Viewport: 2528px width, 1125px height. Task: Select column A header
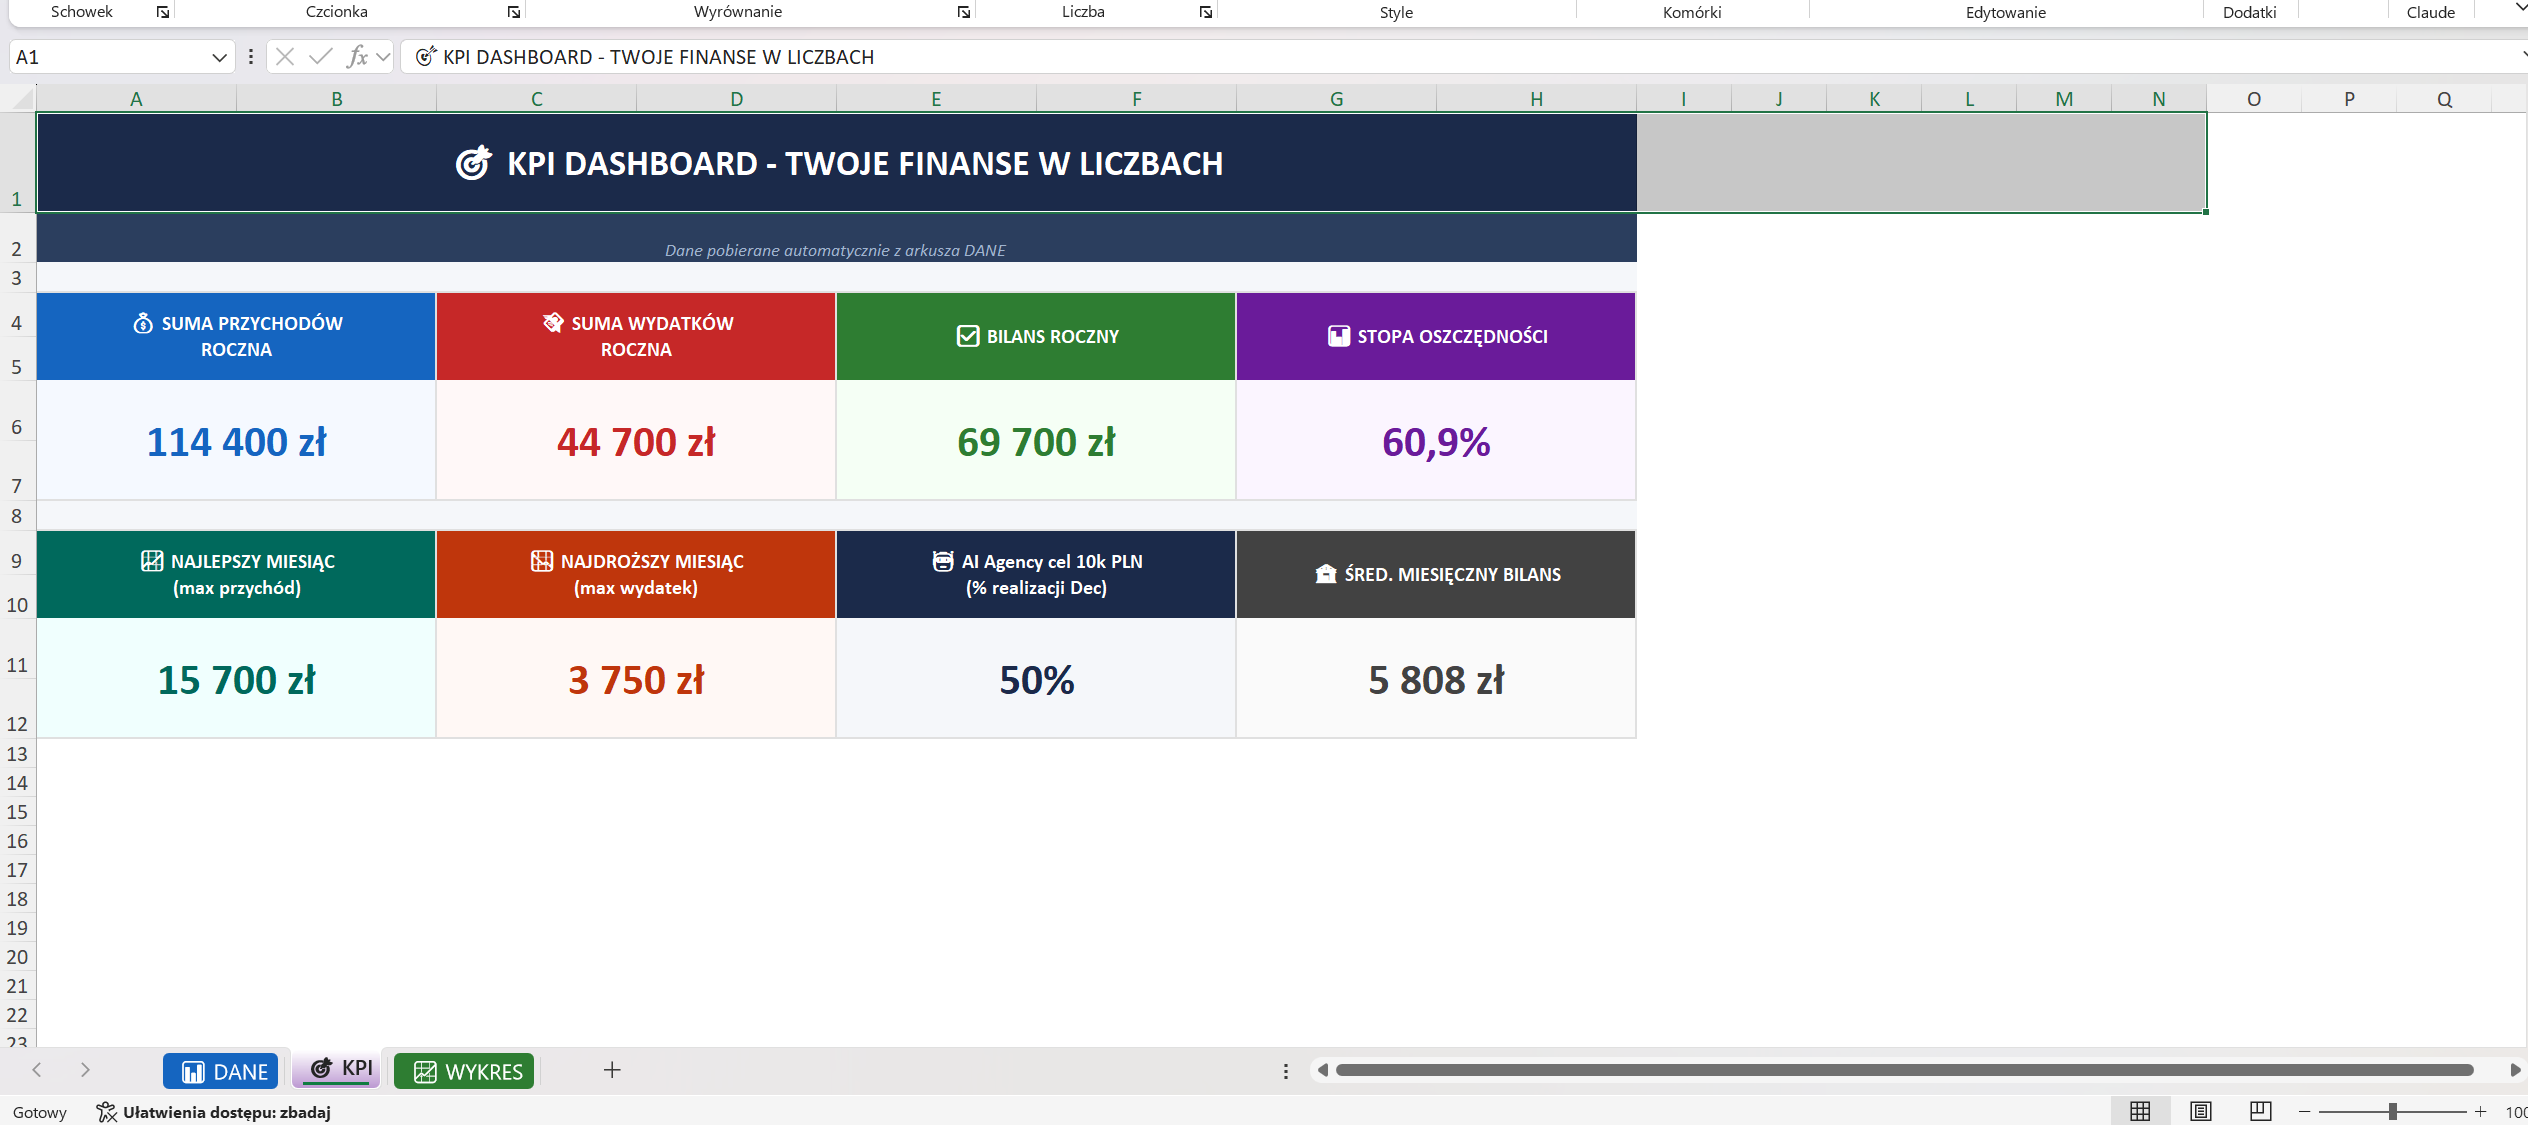pos(137,99)
